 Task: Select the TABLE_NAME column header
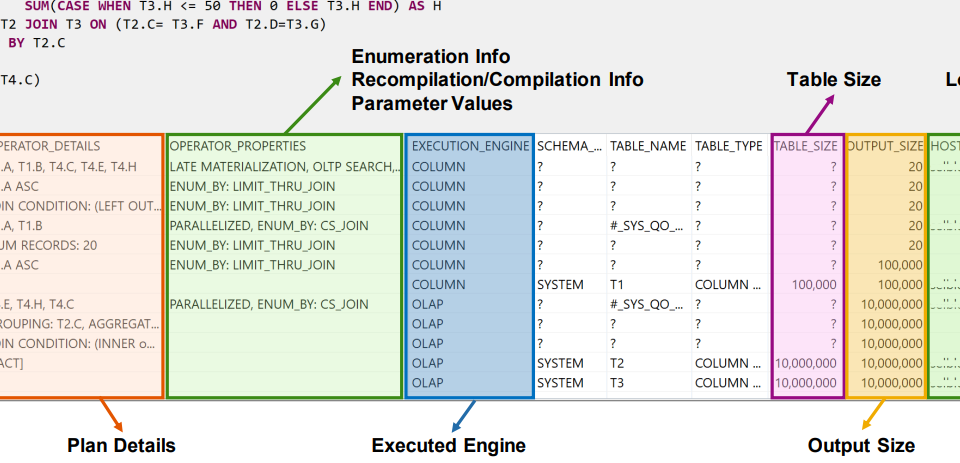[648, 146]
